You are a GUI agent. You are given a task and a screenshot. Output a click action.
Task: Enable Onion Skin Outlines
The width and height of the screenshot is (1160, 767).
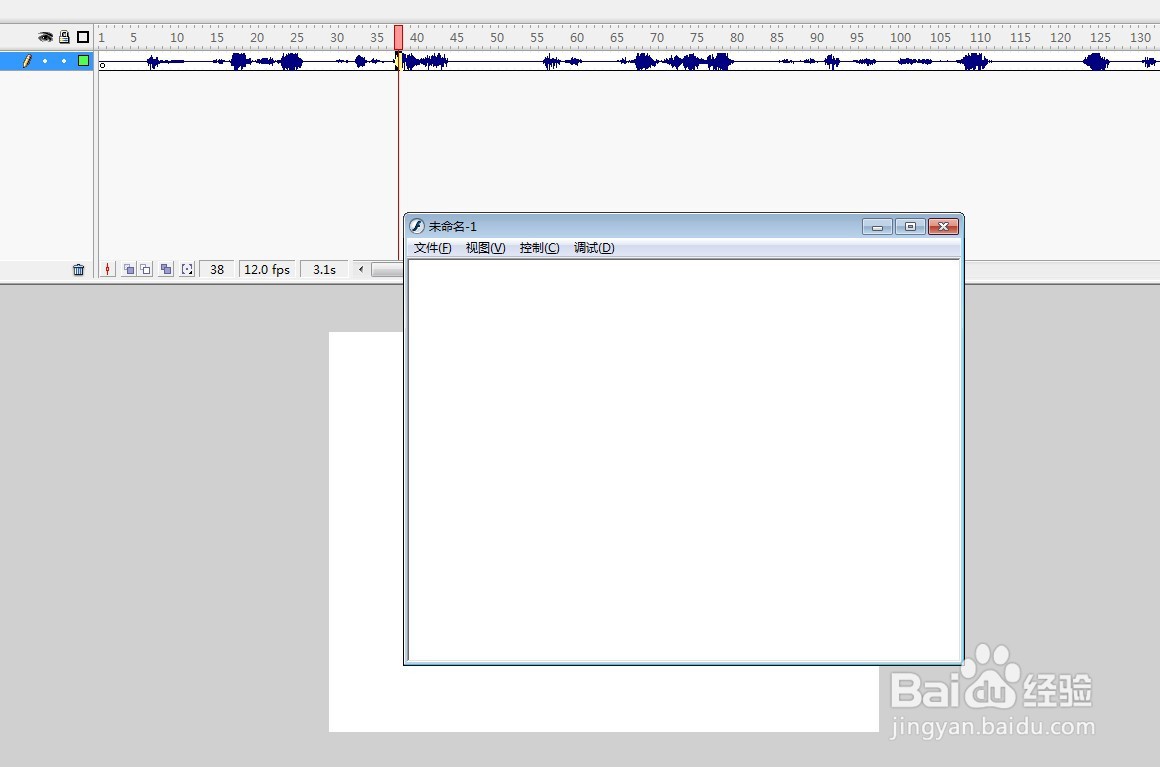pyautogui.click(x=146, y=270)
